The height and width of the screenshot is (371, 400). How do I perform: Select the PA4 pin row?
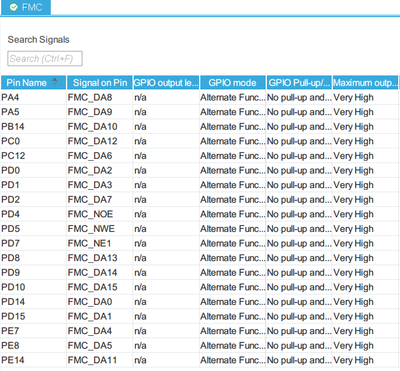199,97
